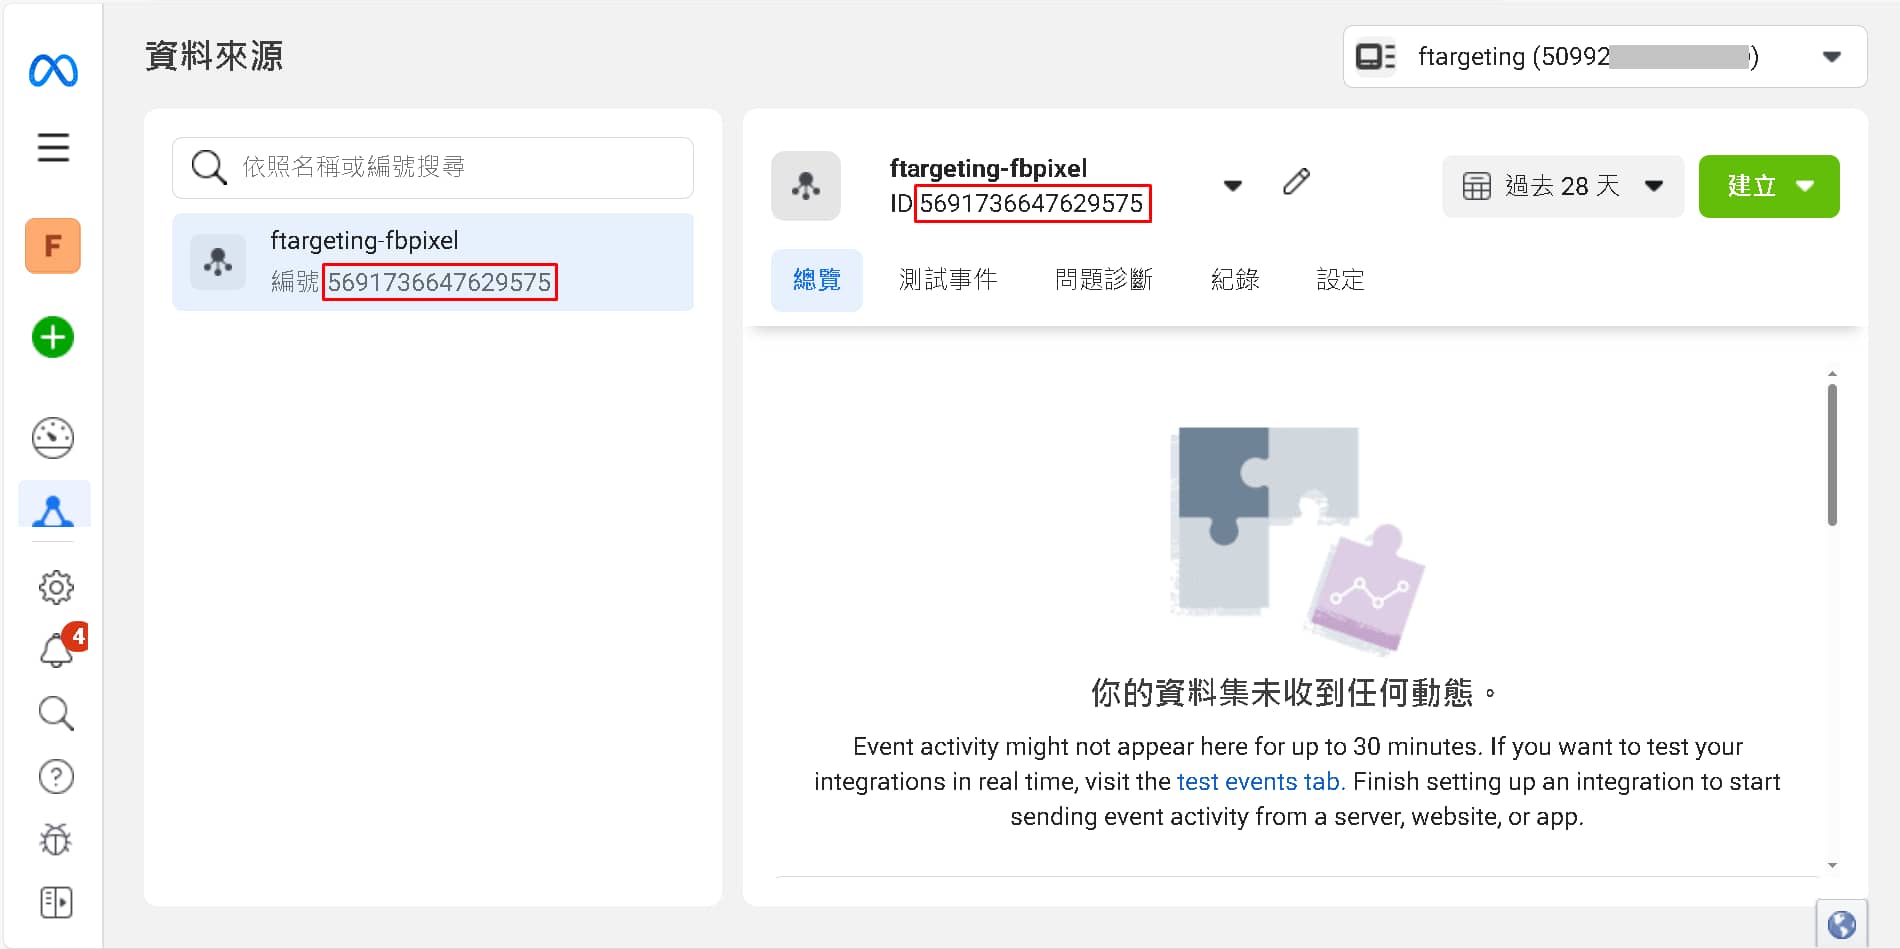
Task: Switch to the 總覽 tab
Action: 817,280
